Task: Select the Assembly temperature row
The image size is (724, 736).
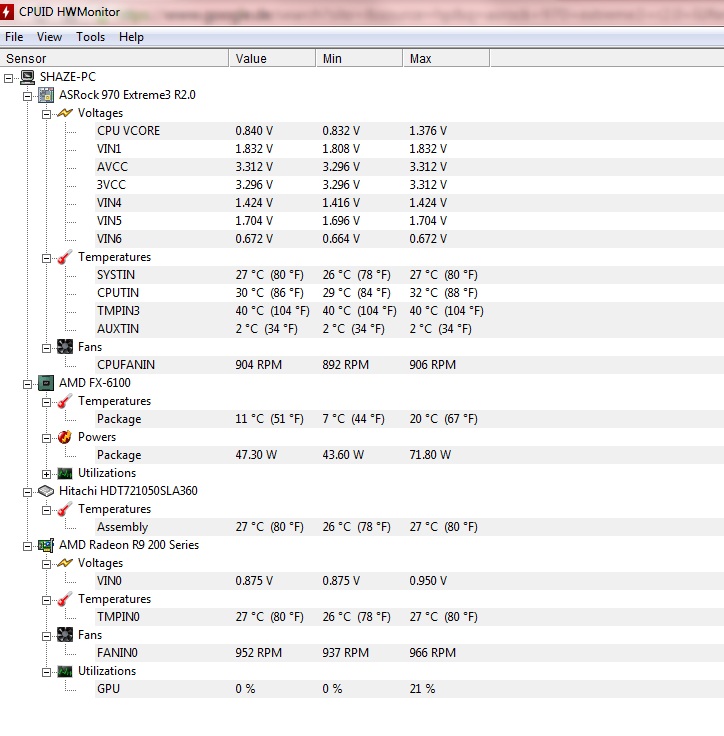Action: pyautogui.click(x=409, y=527)
